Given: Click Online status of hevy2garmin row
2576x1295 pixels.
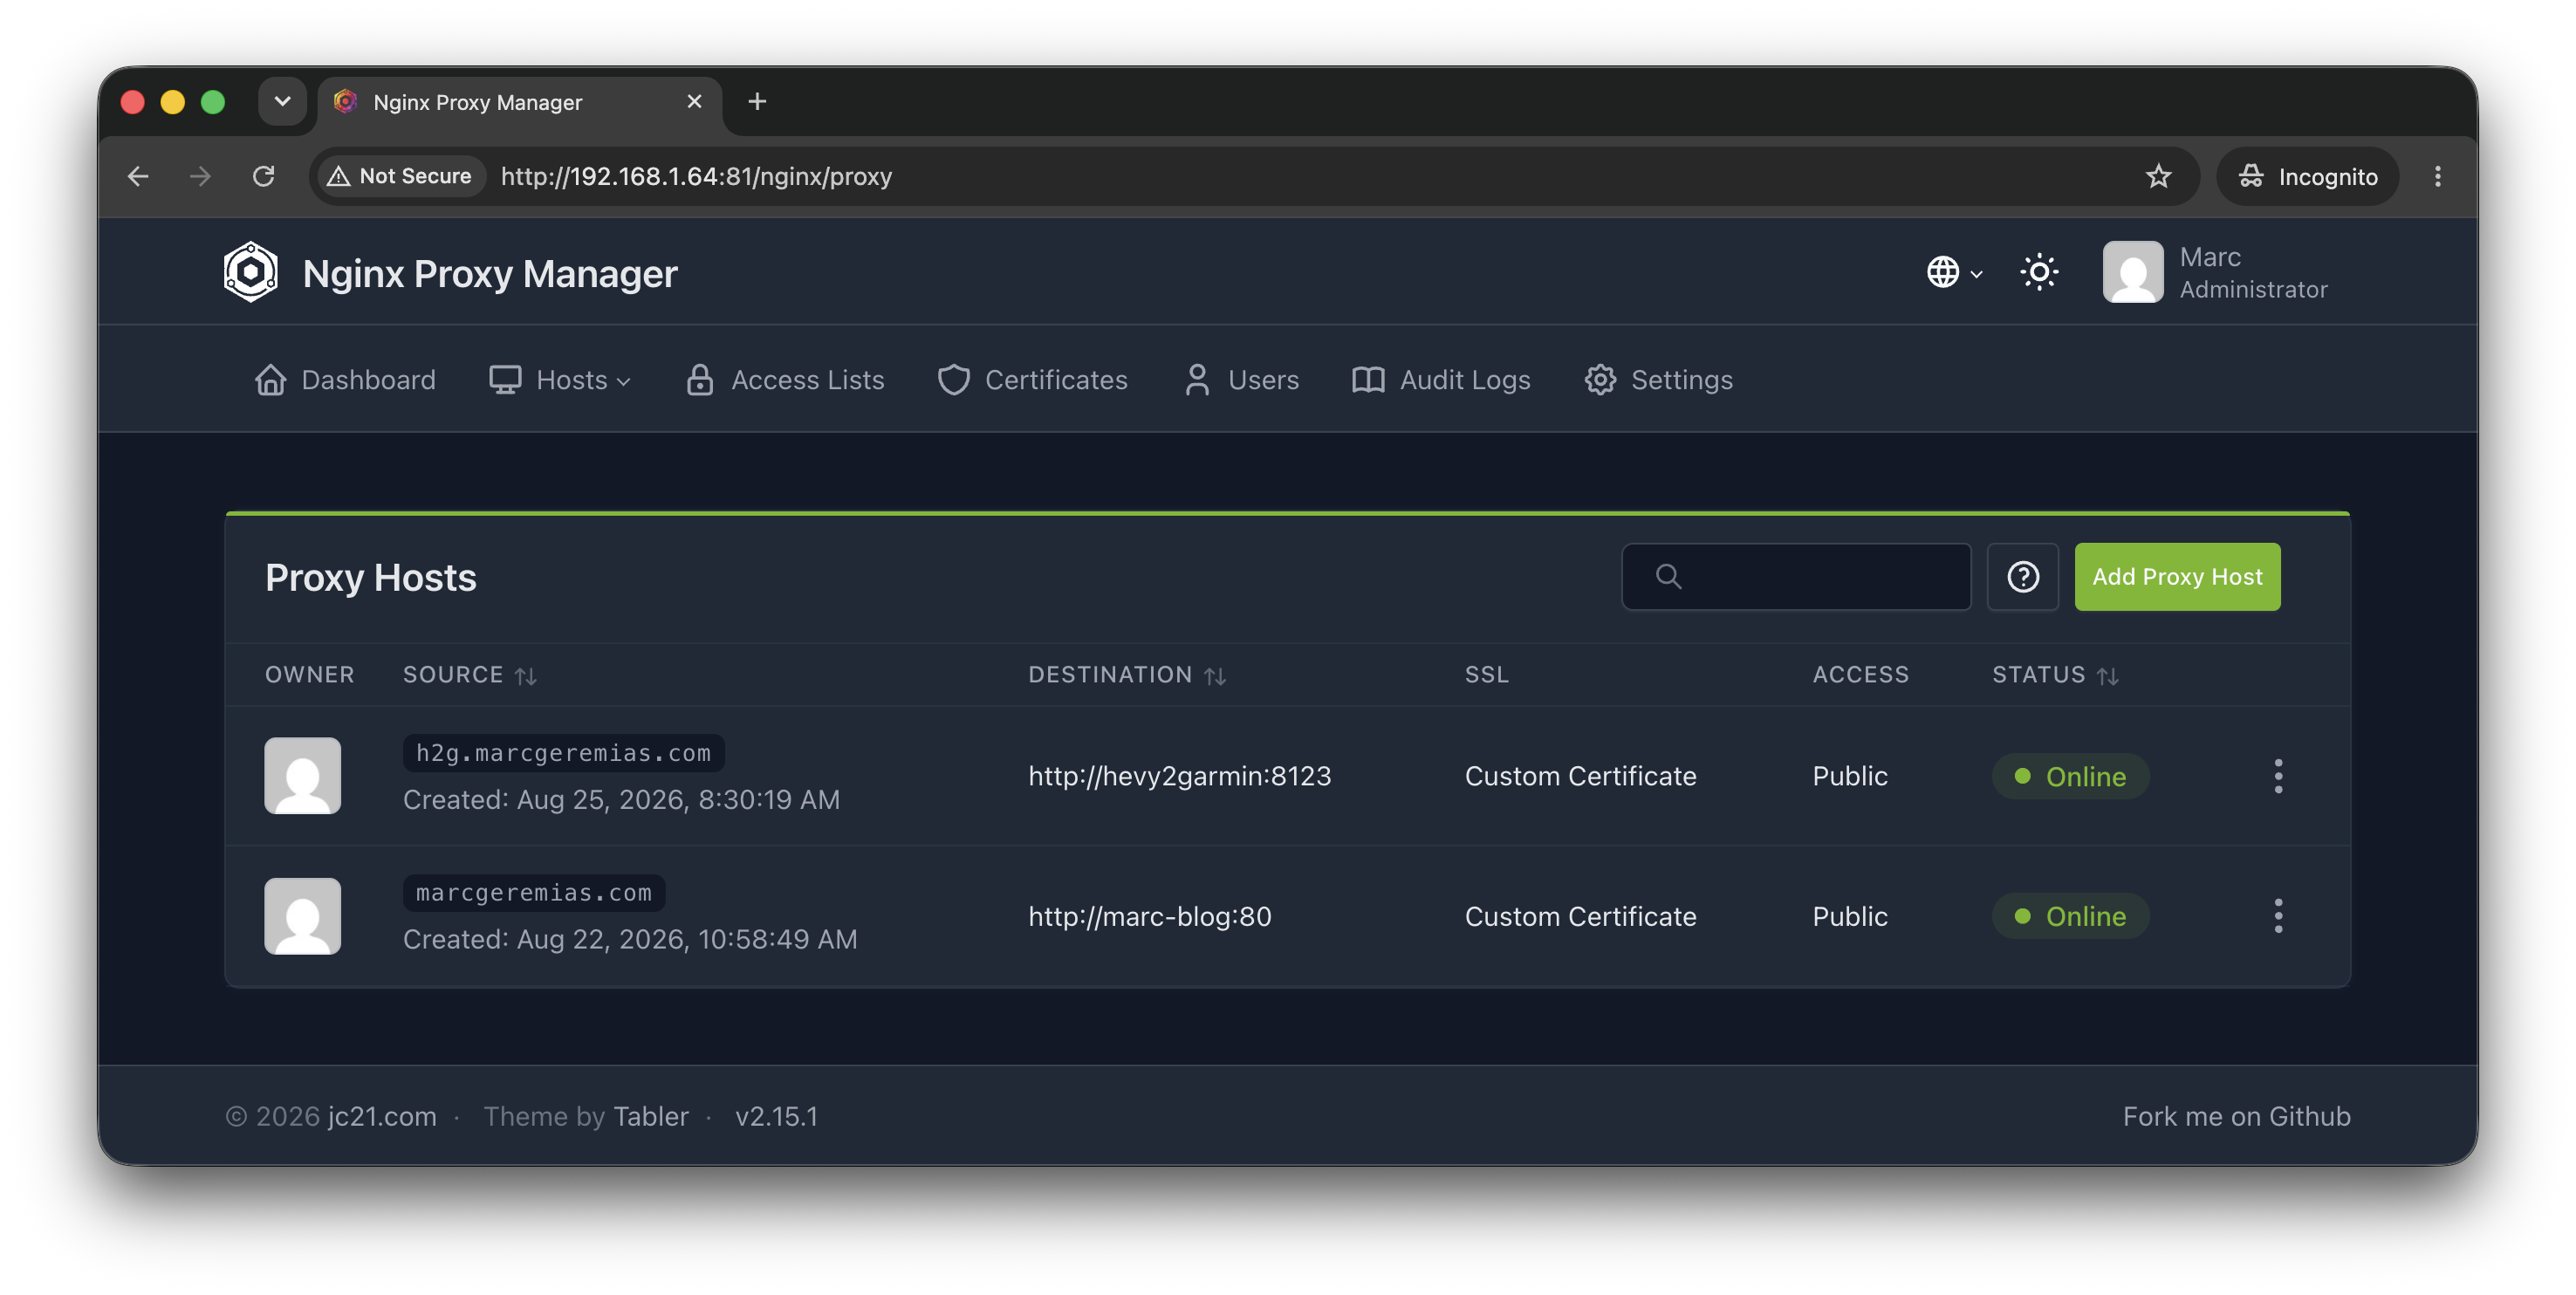Looking at the screenshot, I should click(2070, 776).
